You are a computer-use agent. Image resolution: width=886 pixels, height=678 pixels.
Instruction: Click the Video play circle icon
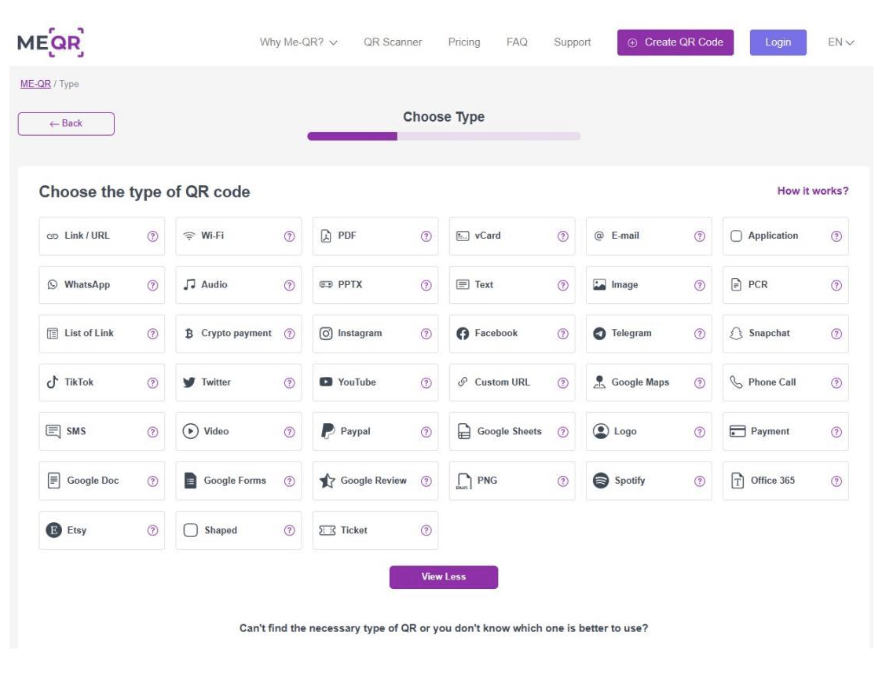(190, 431)
